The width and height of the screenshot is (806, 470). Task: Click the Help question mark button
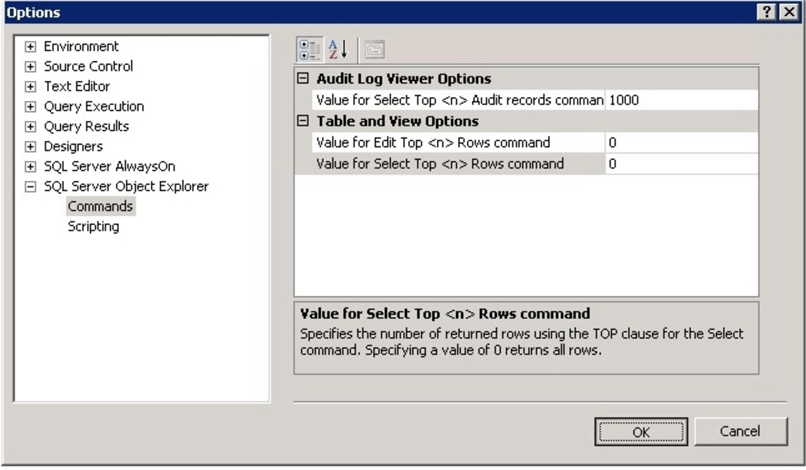point(766,12)
